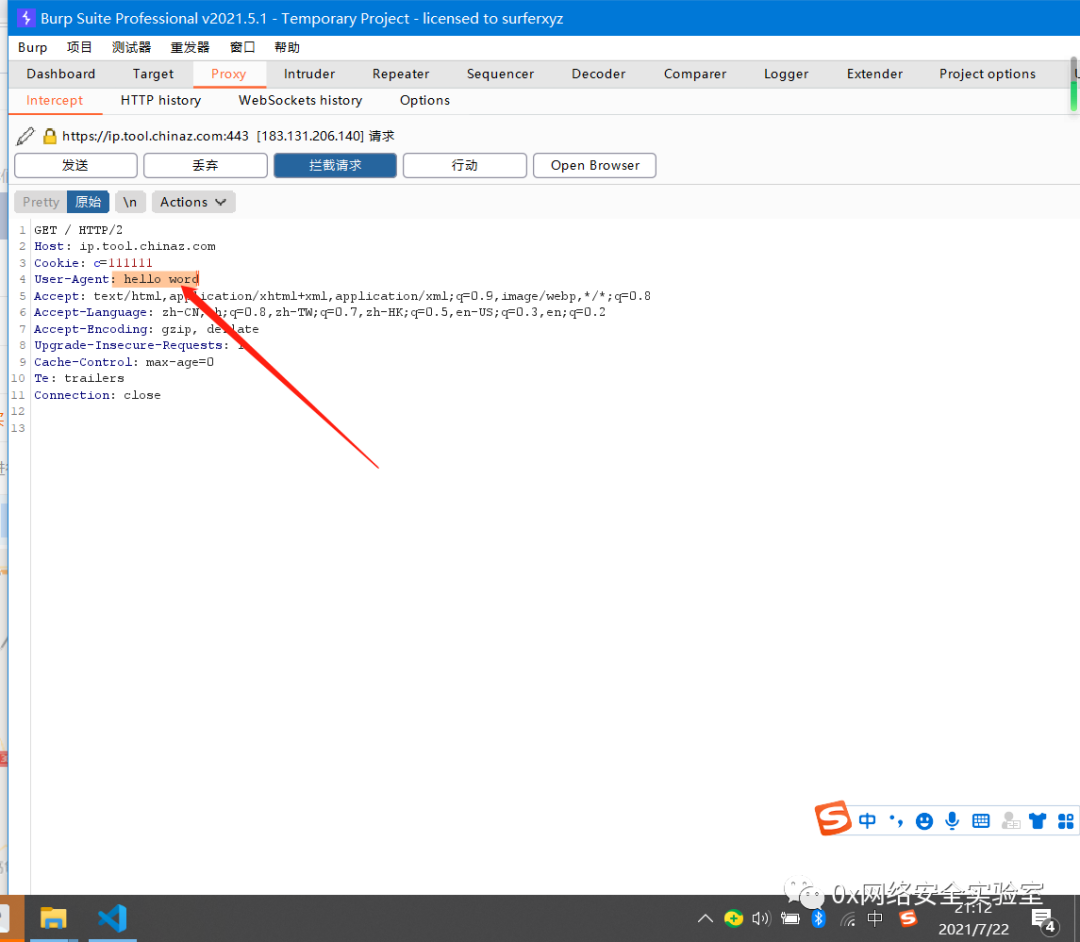
Task: Click the User-Agent value hello word
Action: click(161, 279)
